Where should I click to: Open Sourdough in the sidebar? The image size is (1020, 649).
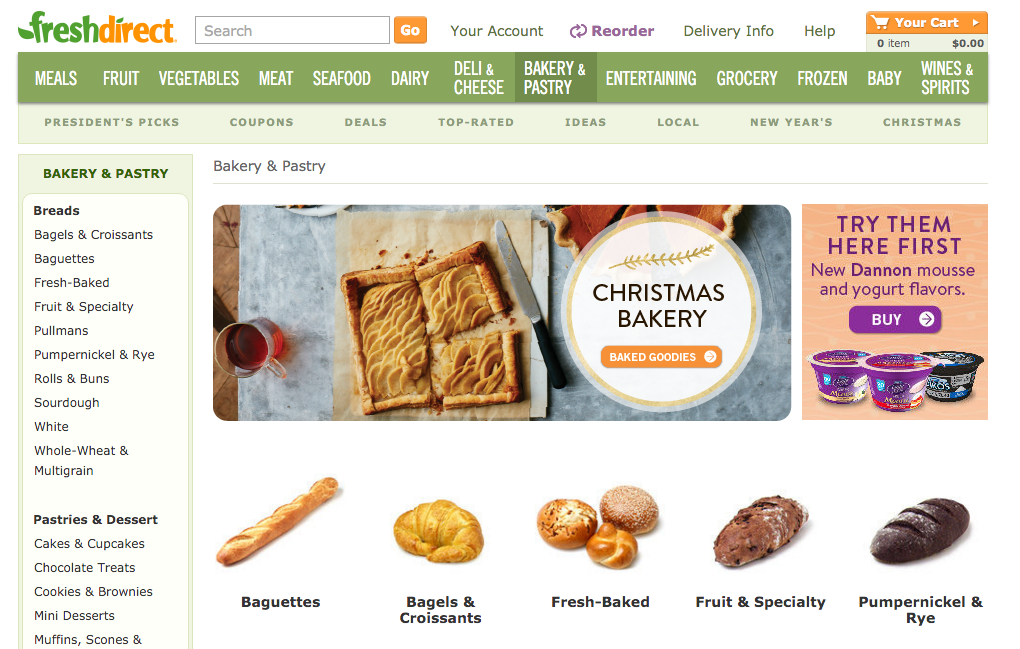(66, 403)
